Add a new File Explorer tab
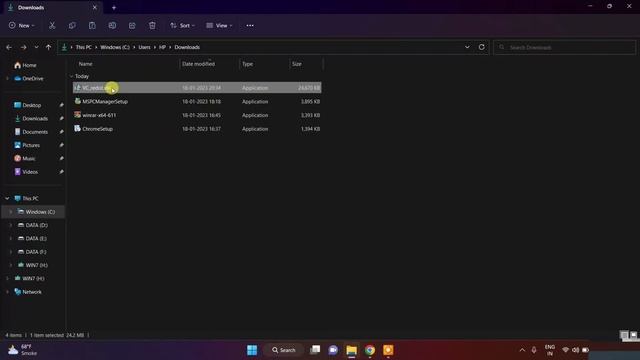 point(114,7)
